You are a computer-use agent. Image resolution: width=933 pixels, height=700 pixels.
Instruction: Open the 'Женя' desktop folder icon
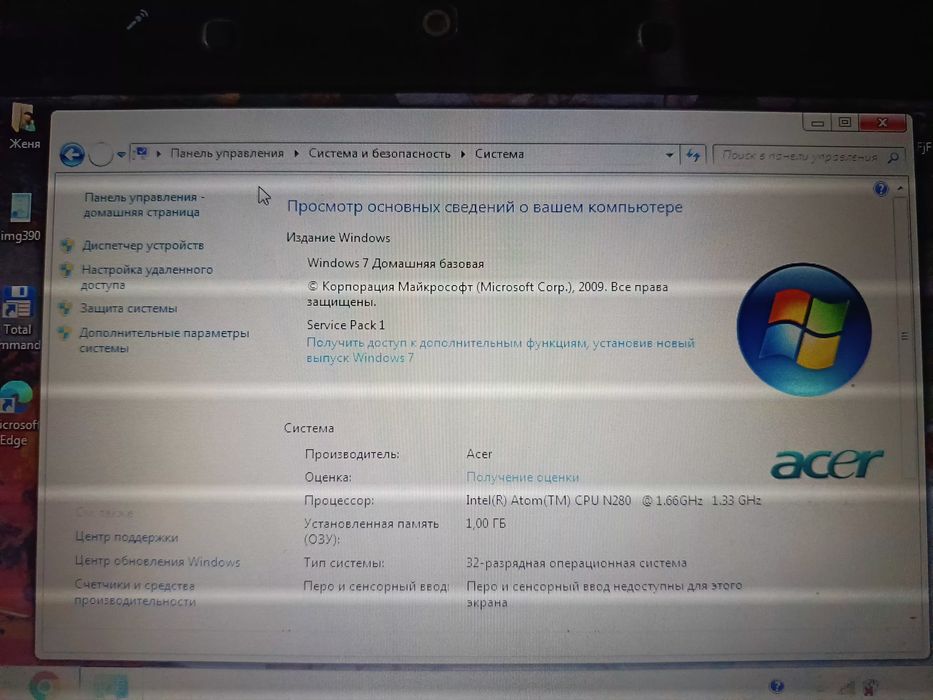pos(24,125)
